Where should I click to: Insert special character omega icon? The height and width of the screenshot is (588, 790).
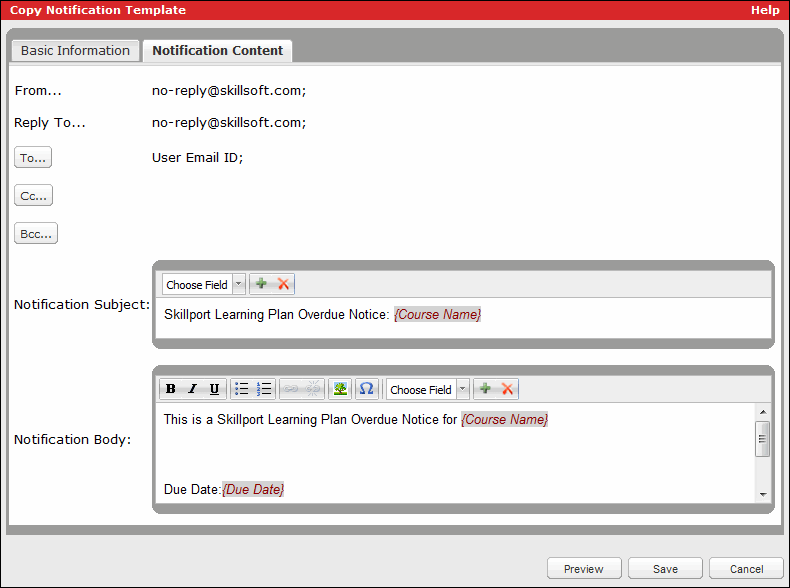(x=366, y=389)
